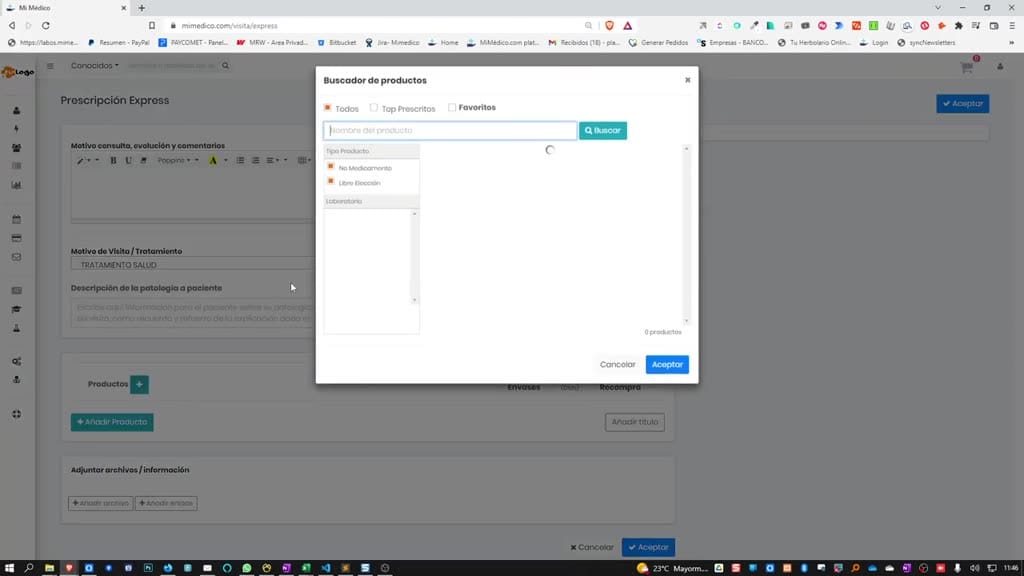This screenshot has width=1024, height=576.
Task: Click the bottom Aceptar page button
Action: click(x=648, y=547)
